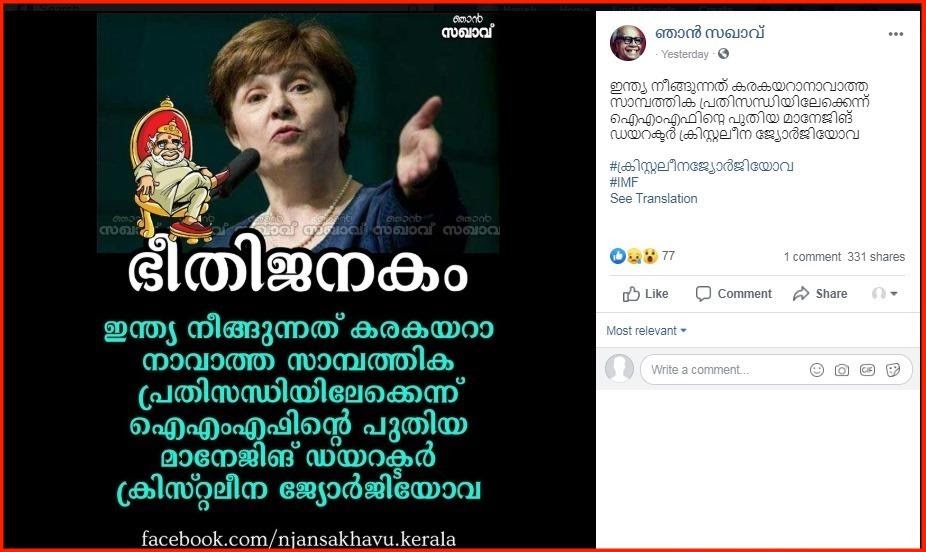Image resolution: width=926 pixels, height=552 pixels.
Task: Add a GIF to the comment
Action: (x=867, y=370)
